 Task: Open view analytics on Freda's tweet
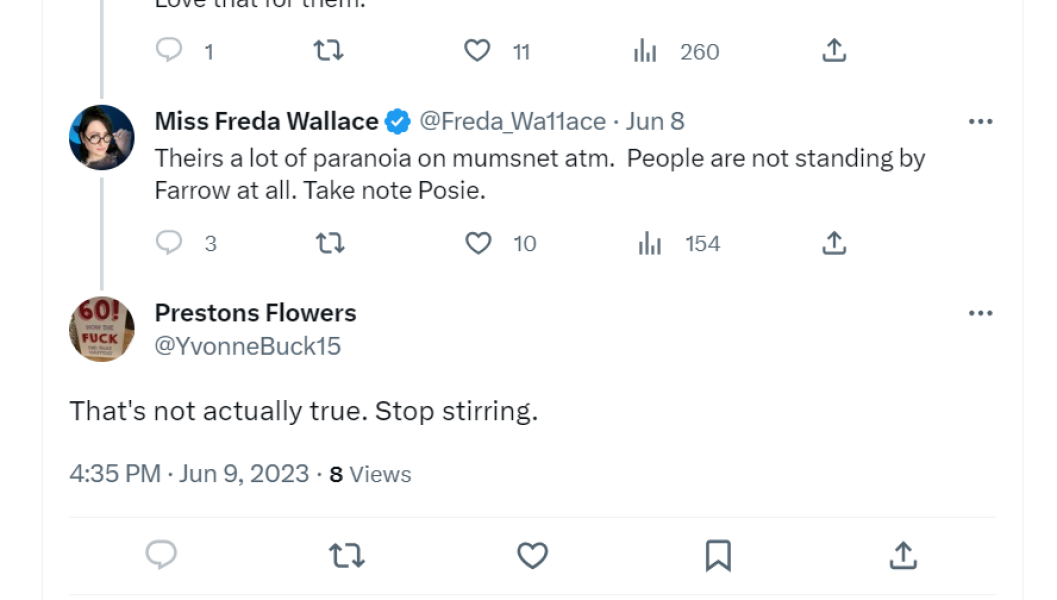[x=648, y=242]
